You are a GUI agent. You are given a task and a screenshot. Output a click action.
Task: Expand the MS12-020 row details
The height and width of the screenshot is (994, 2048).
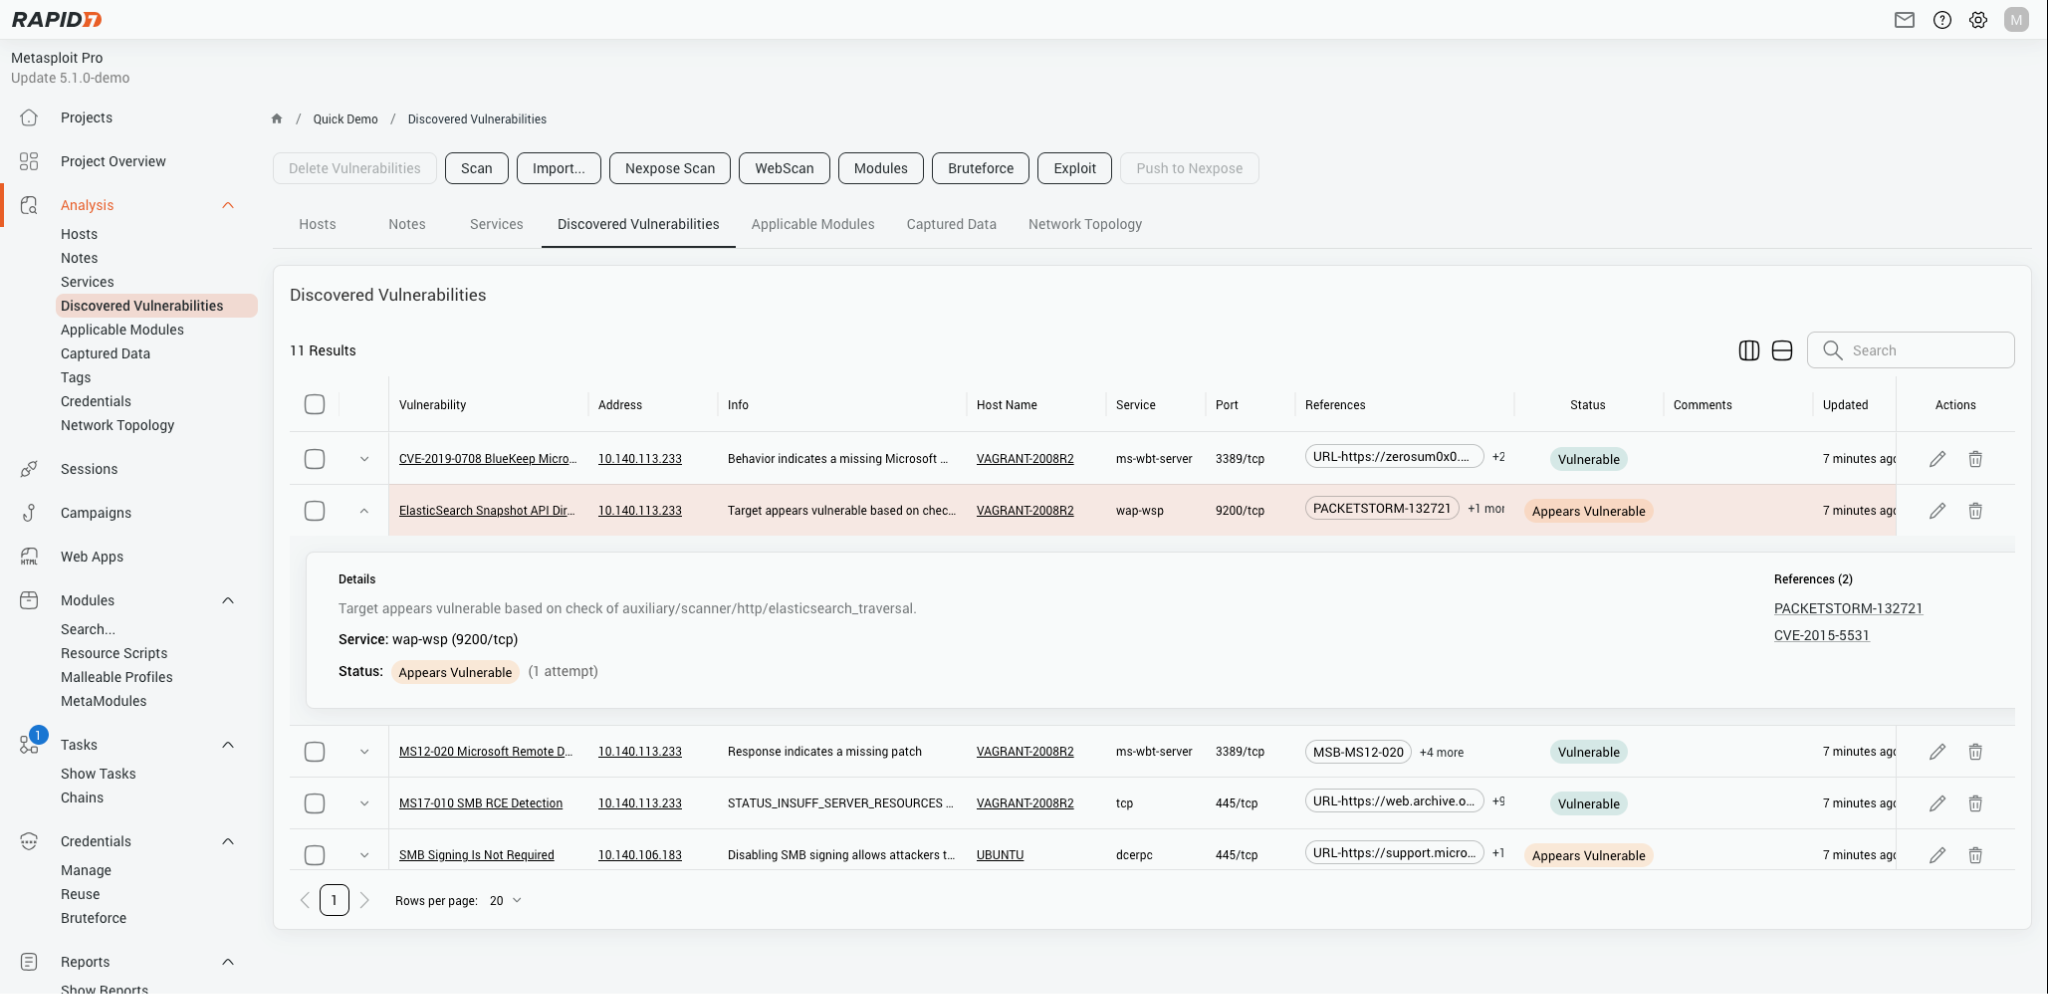point(364,752)
